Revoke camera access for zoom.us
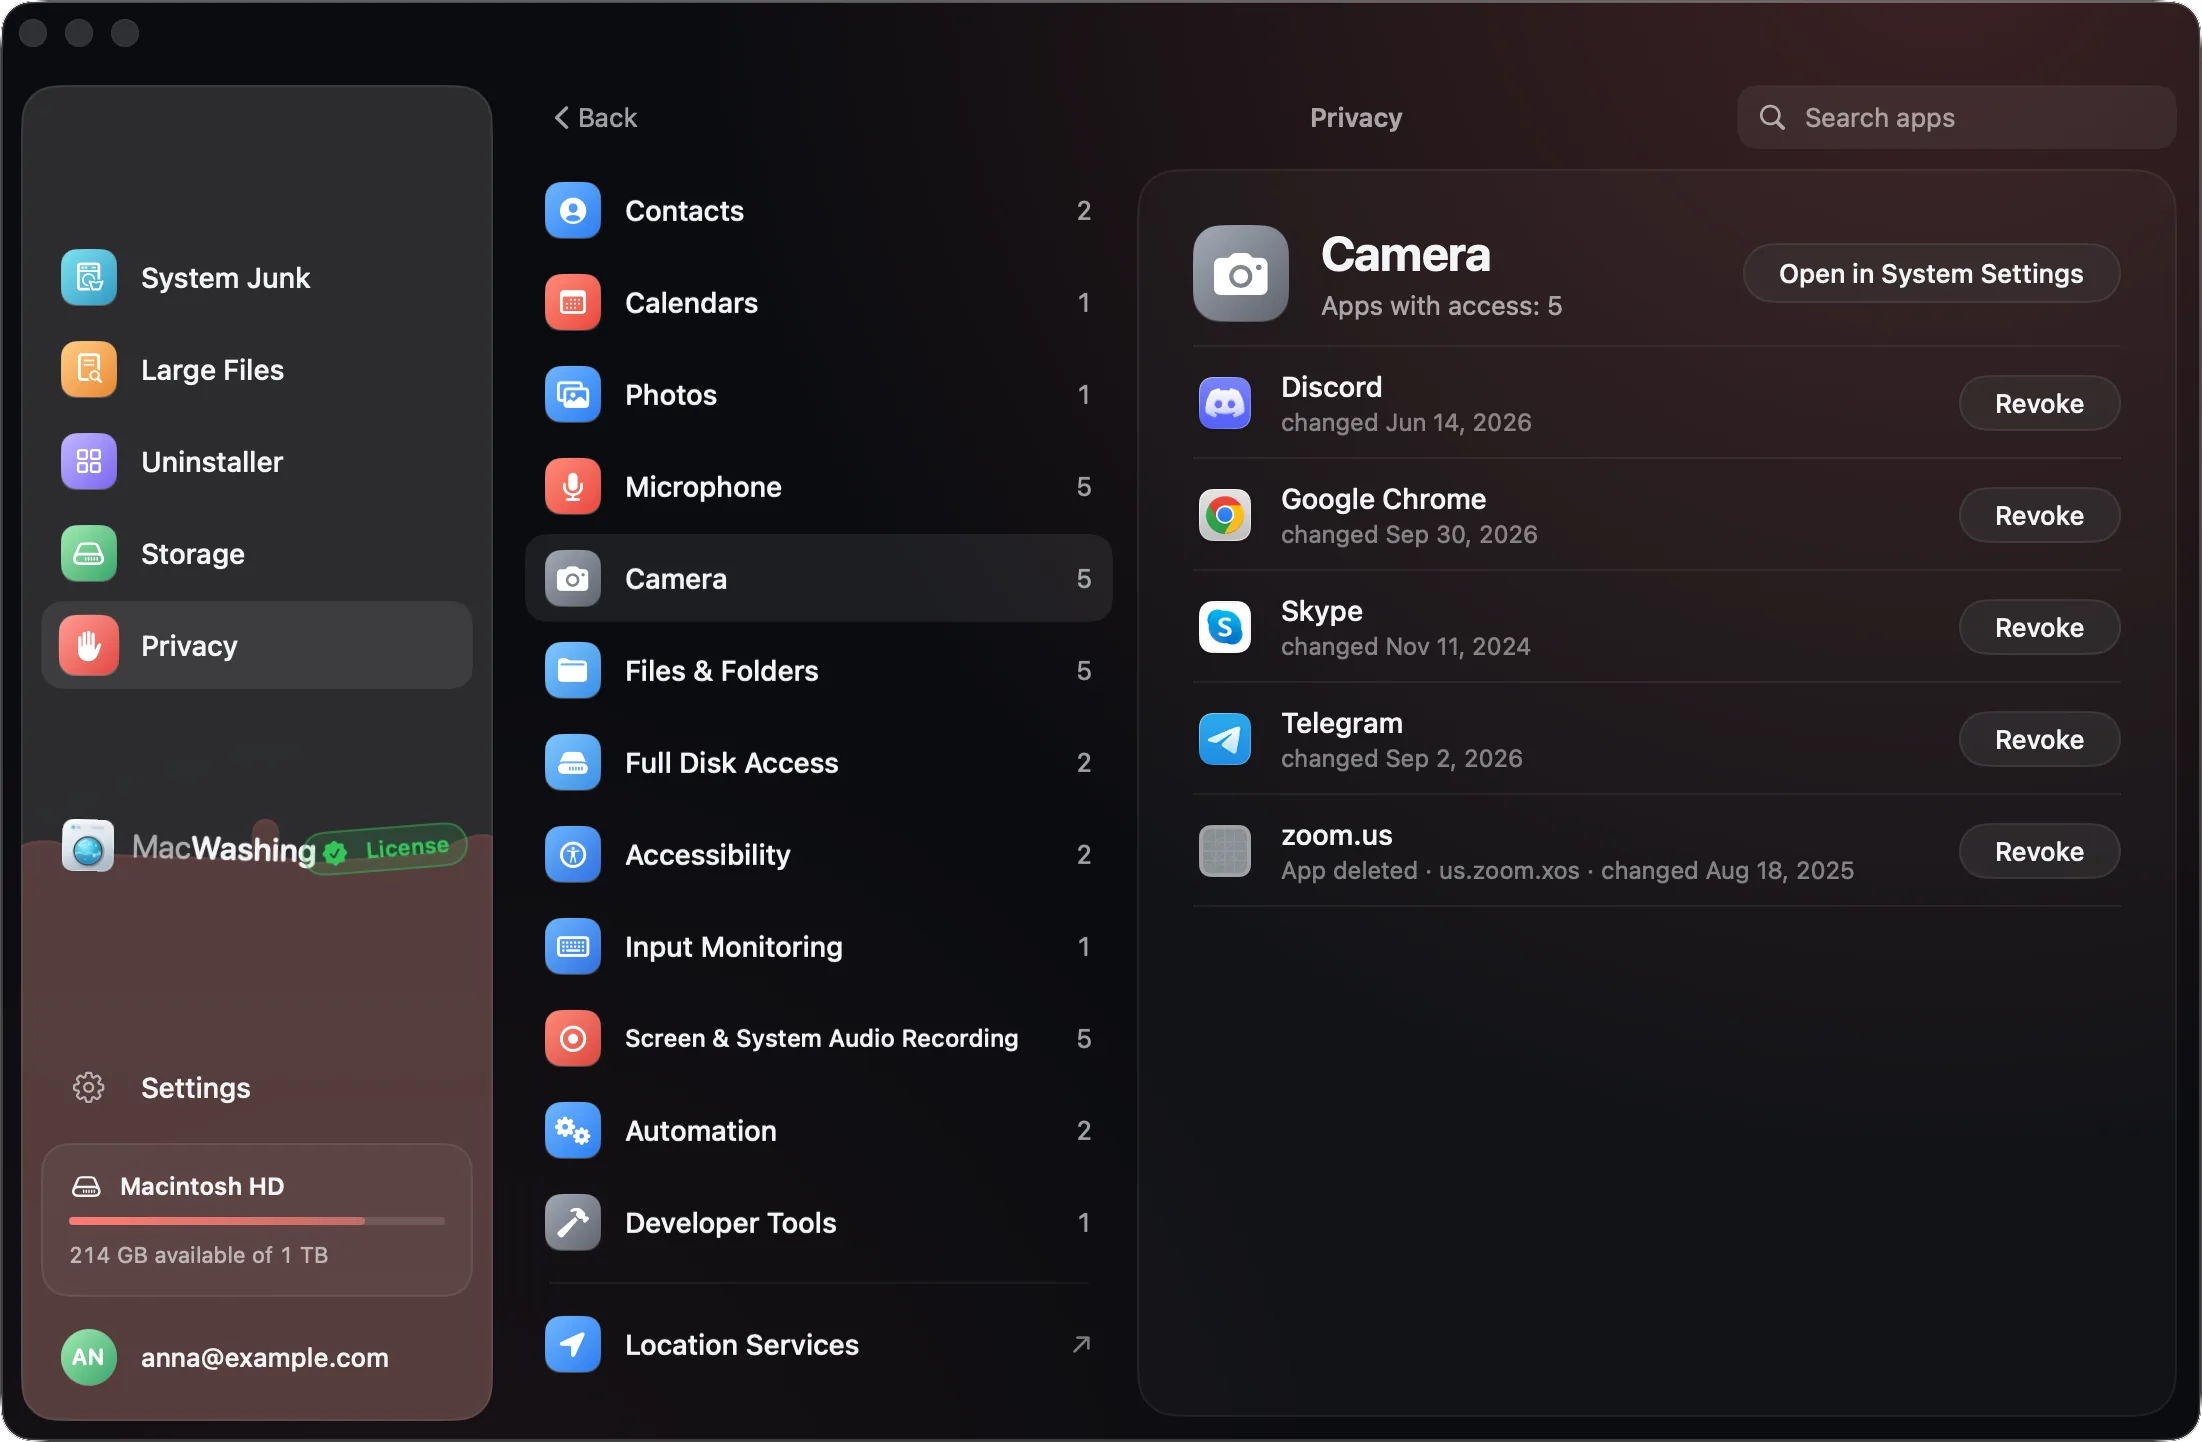2202x1442 pixels. coord(2039,851)
